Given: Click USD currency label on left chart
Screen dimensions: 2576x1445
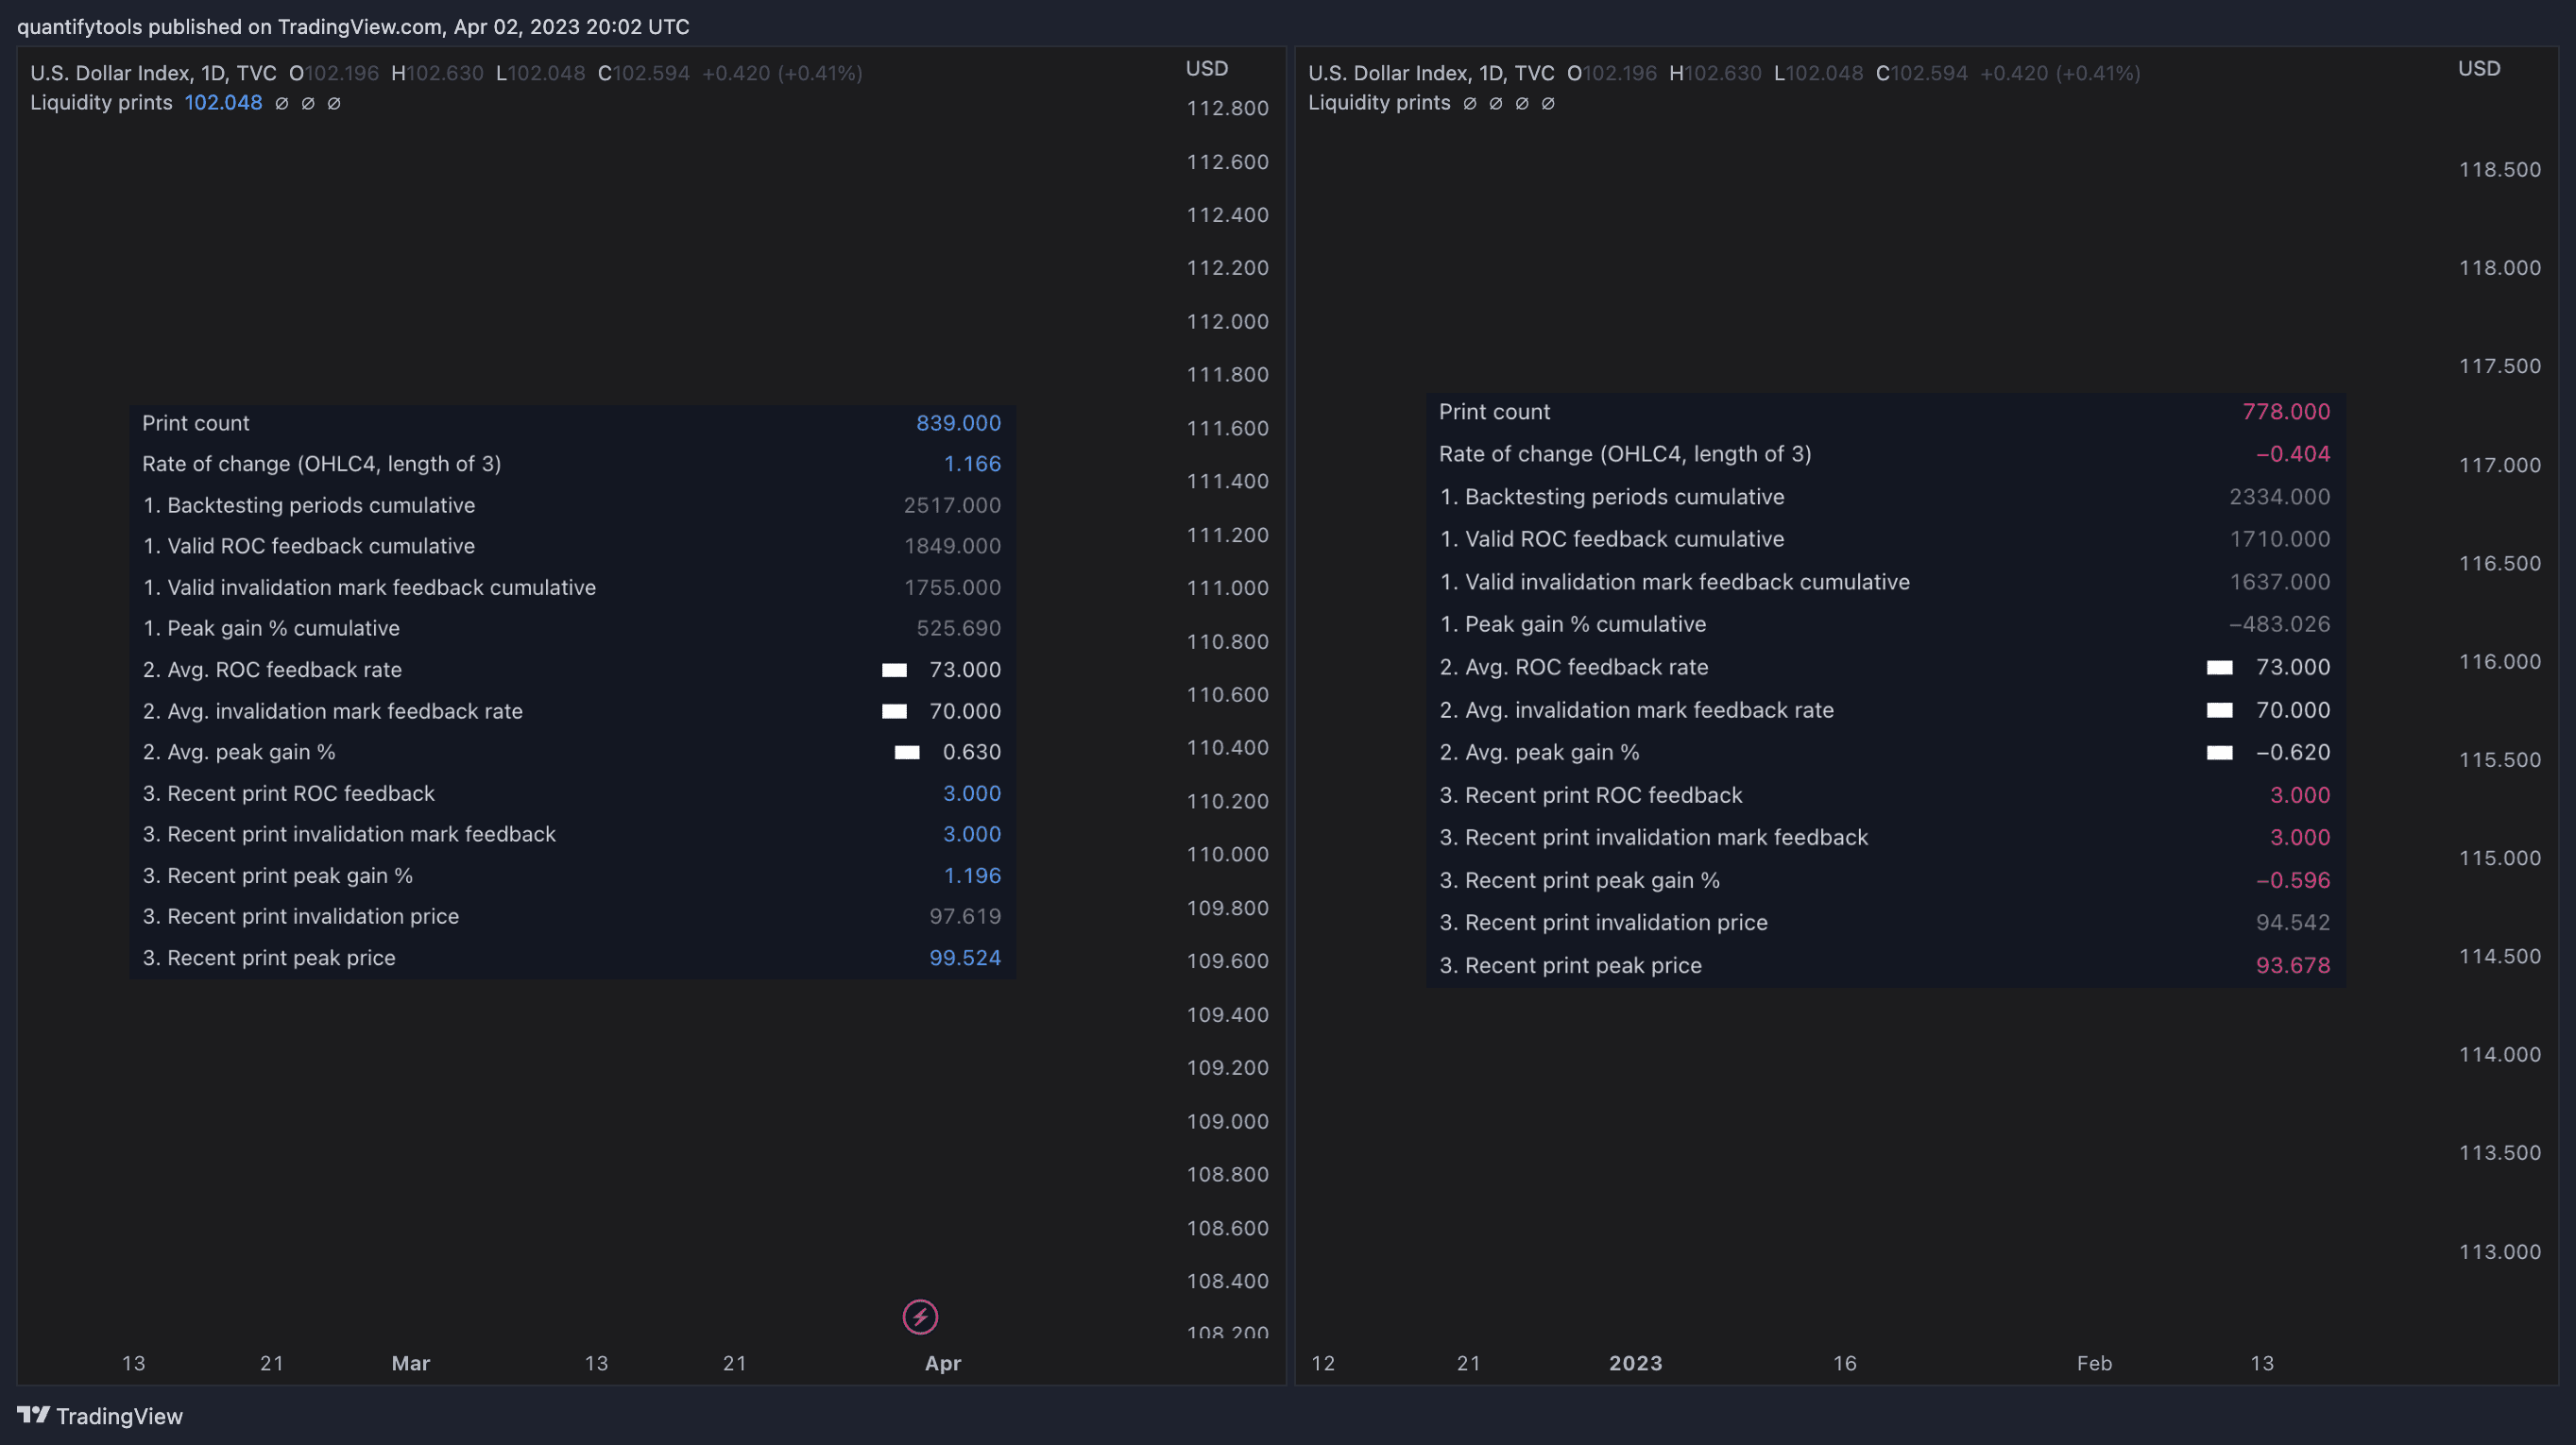Looking at the screenshot, I should (x=1206, y=68).
